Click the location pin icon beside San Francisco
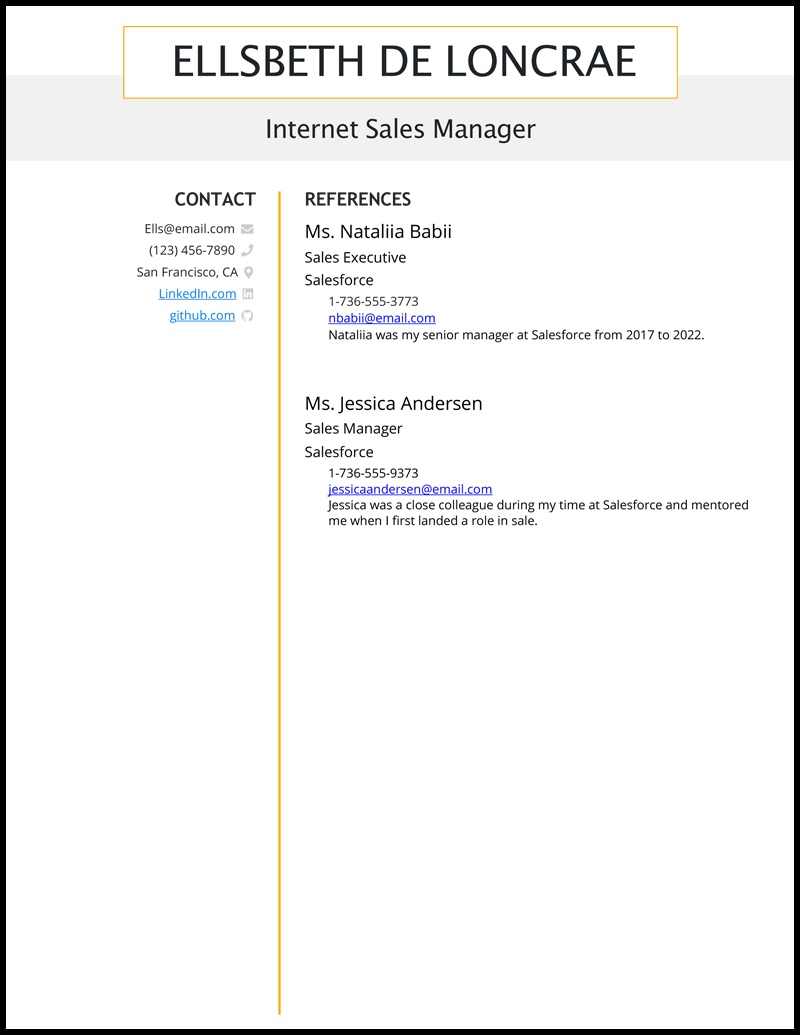800x1035 pixels. click(248, 272)
